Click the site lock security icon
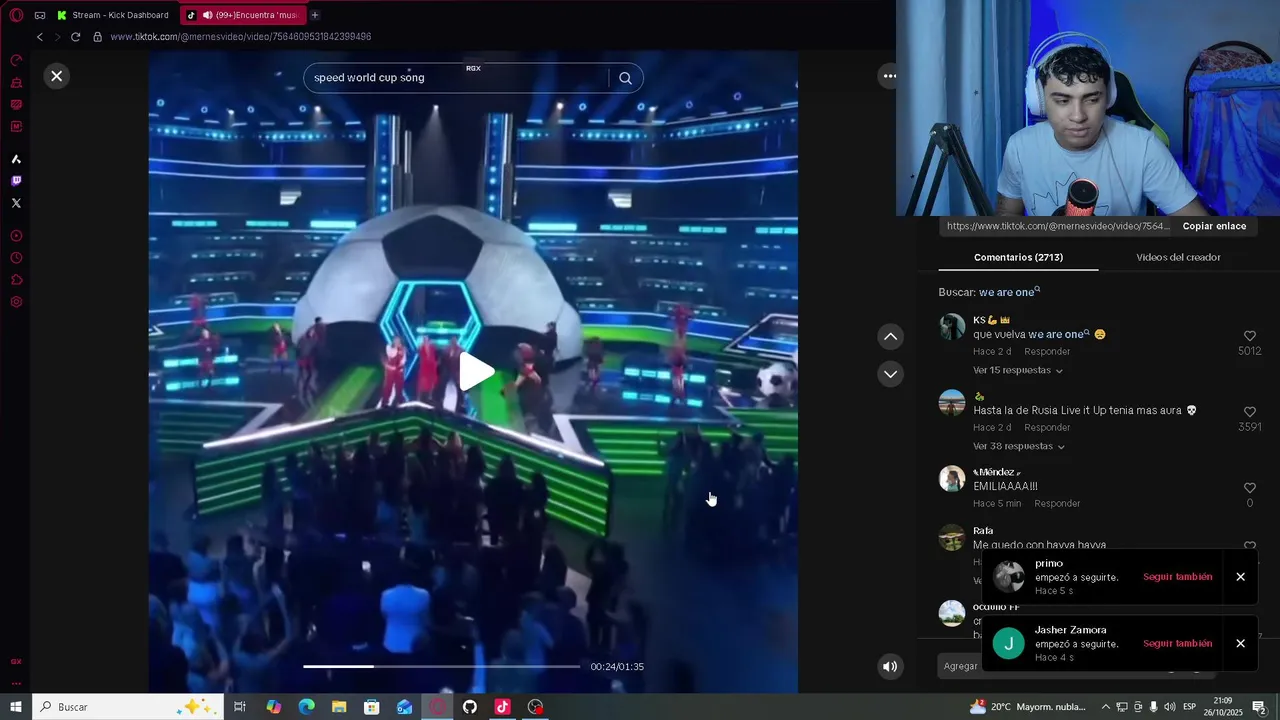This screenshot has height=720, width=1280. point(97,37)
